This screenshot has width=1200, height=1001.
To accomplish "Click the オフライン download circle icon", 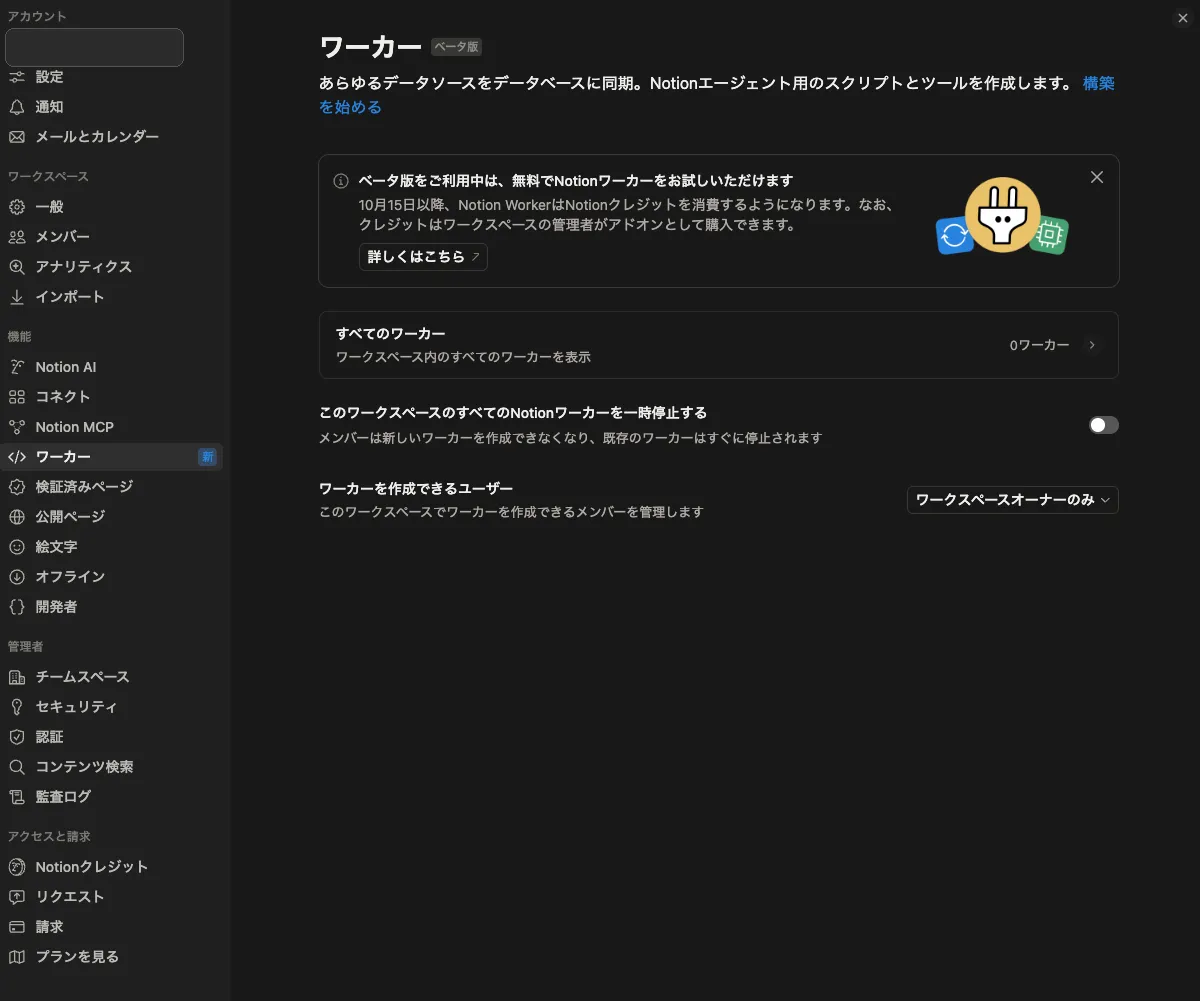I will pyautogui.click(x=17, y=577).
